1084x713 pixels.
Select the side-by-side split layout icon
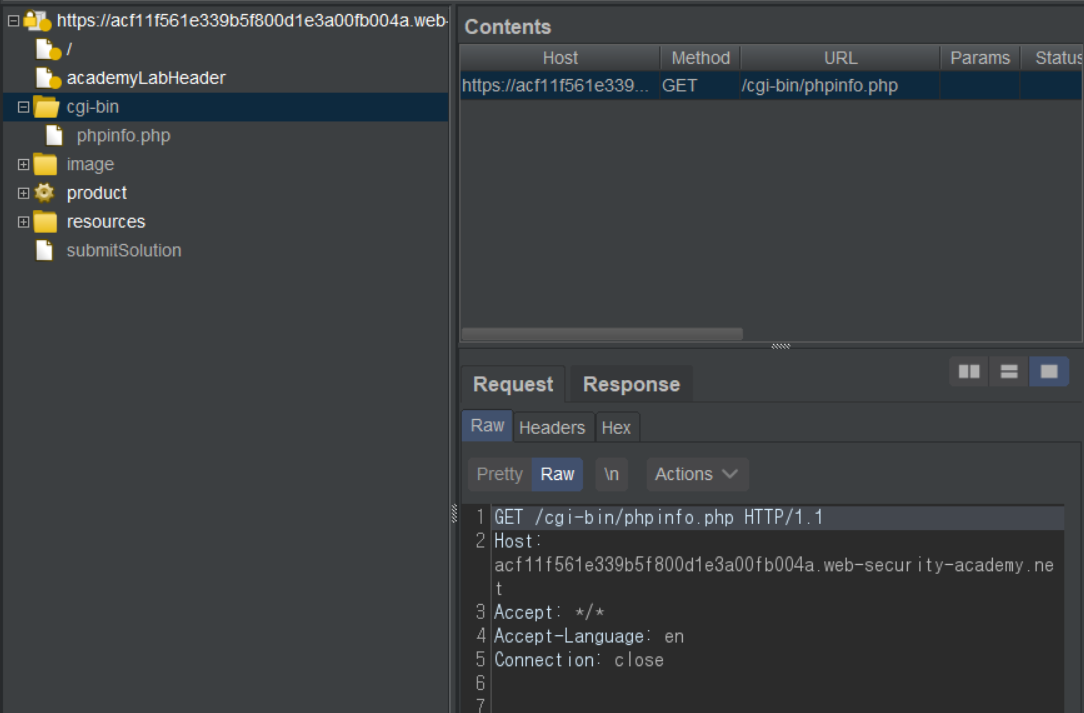click(969, 372)
